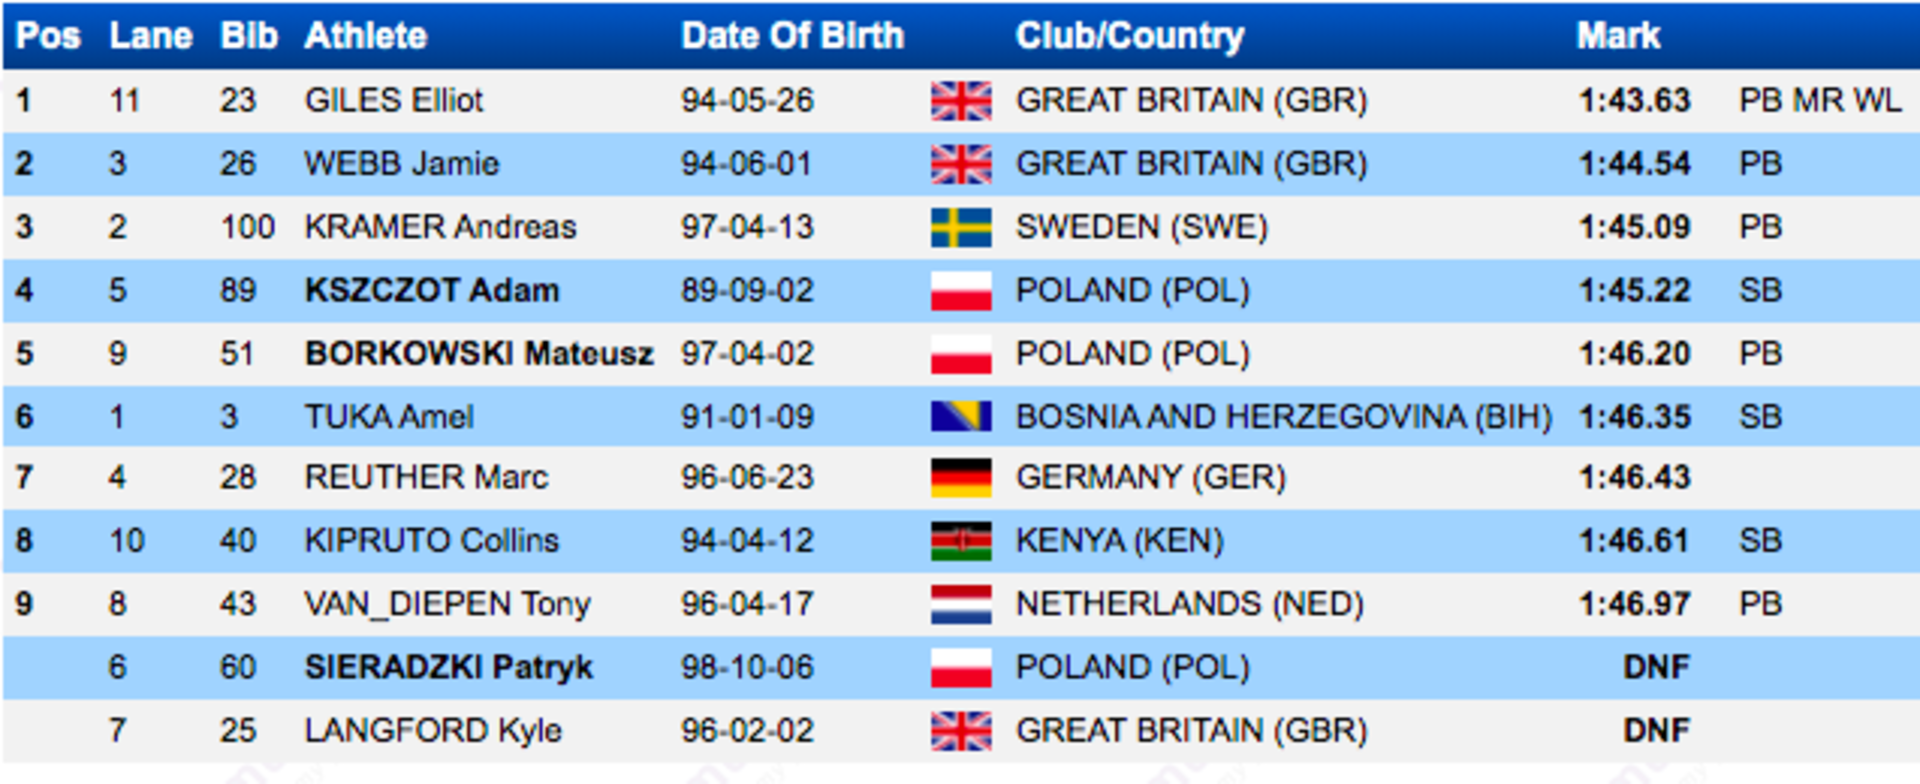
Task: Click the Great Britain flag beside LANGFORD Kyle
Action: click(x=961, y=731)
